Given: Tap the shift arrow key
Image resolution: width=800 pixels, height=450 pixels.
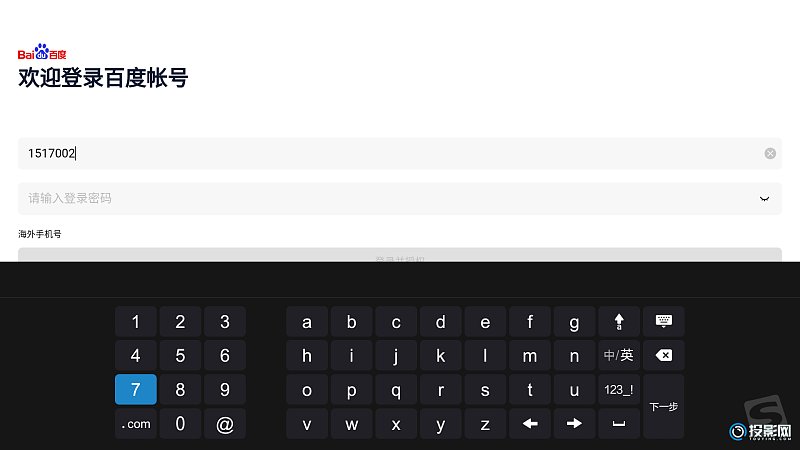Looking at the screenshot, I should click(x=619, y=321).
